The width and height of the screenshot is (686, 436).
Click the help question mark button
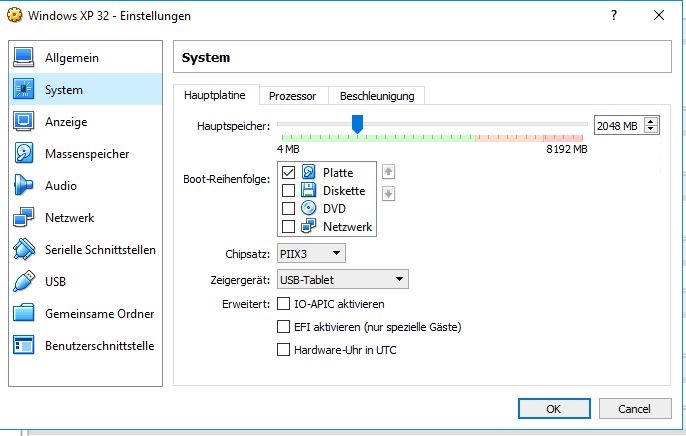(x=614, y=15)
